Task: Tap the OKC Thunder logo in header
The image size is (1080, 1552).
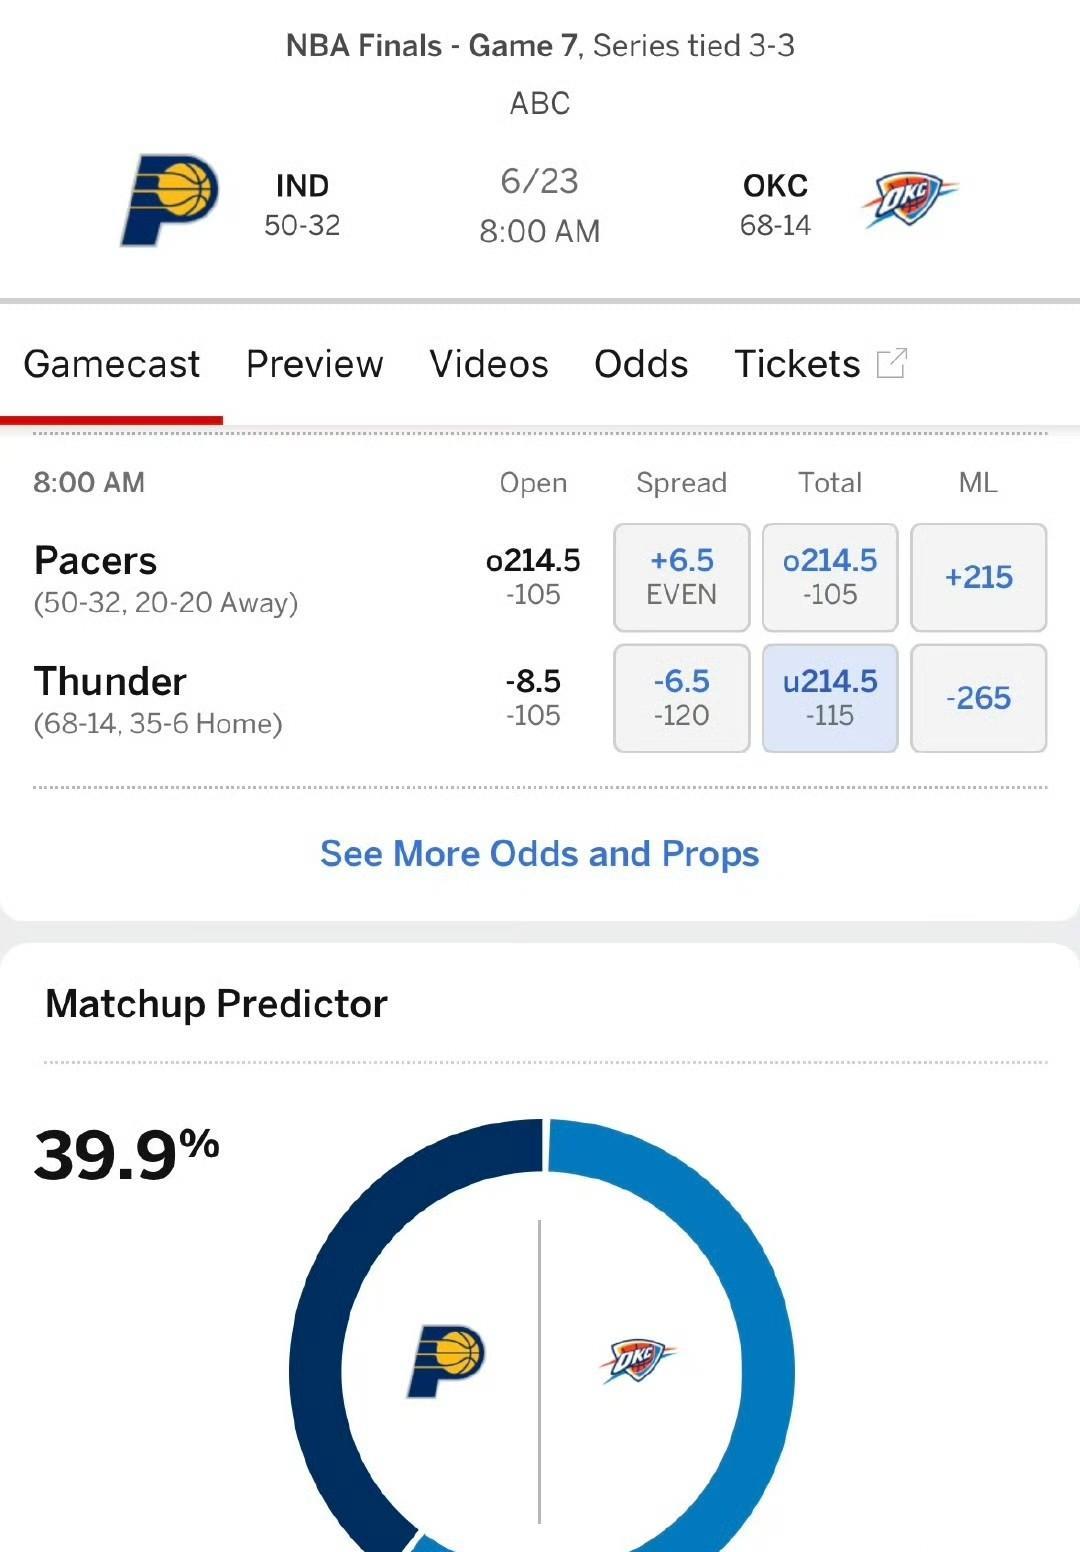Action: click(909, 199)
